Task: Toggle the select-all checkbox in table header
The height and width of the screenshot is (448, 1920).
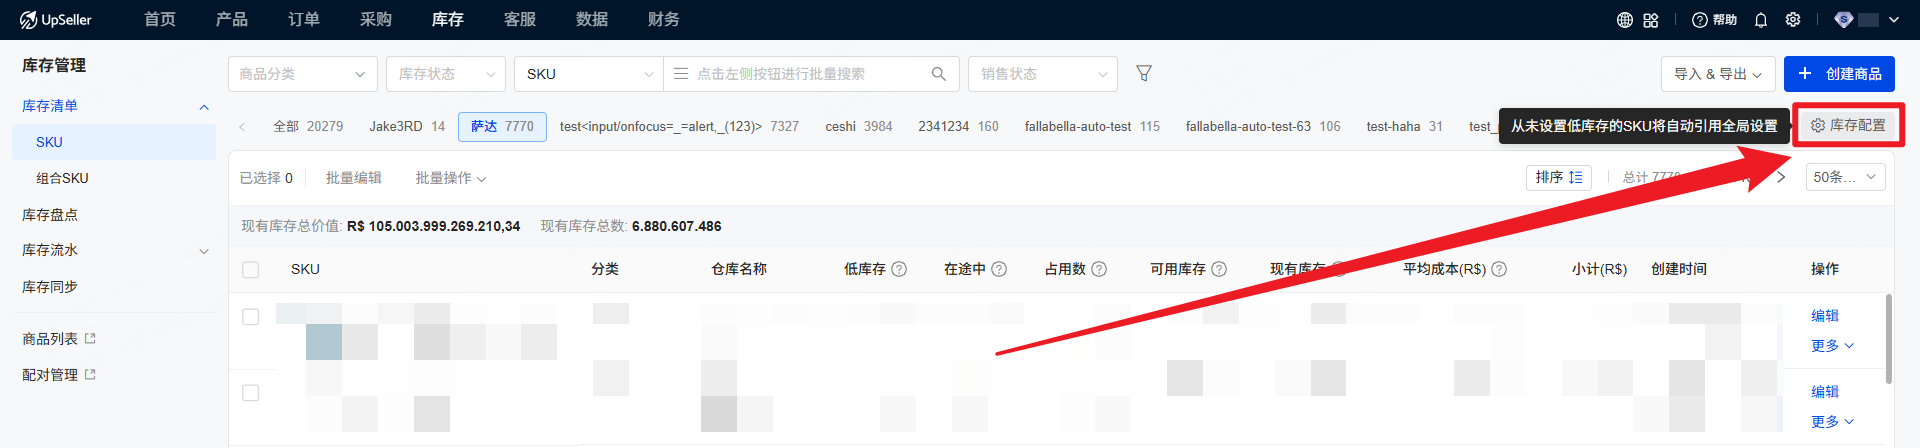Action: [251, 270]
